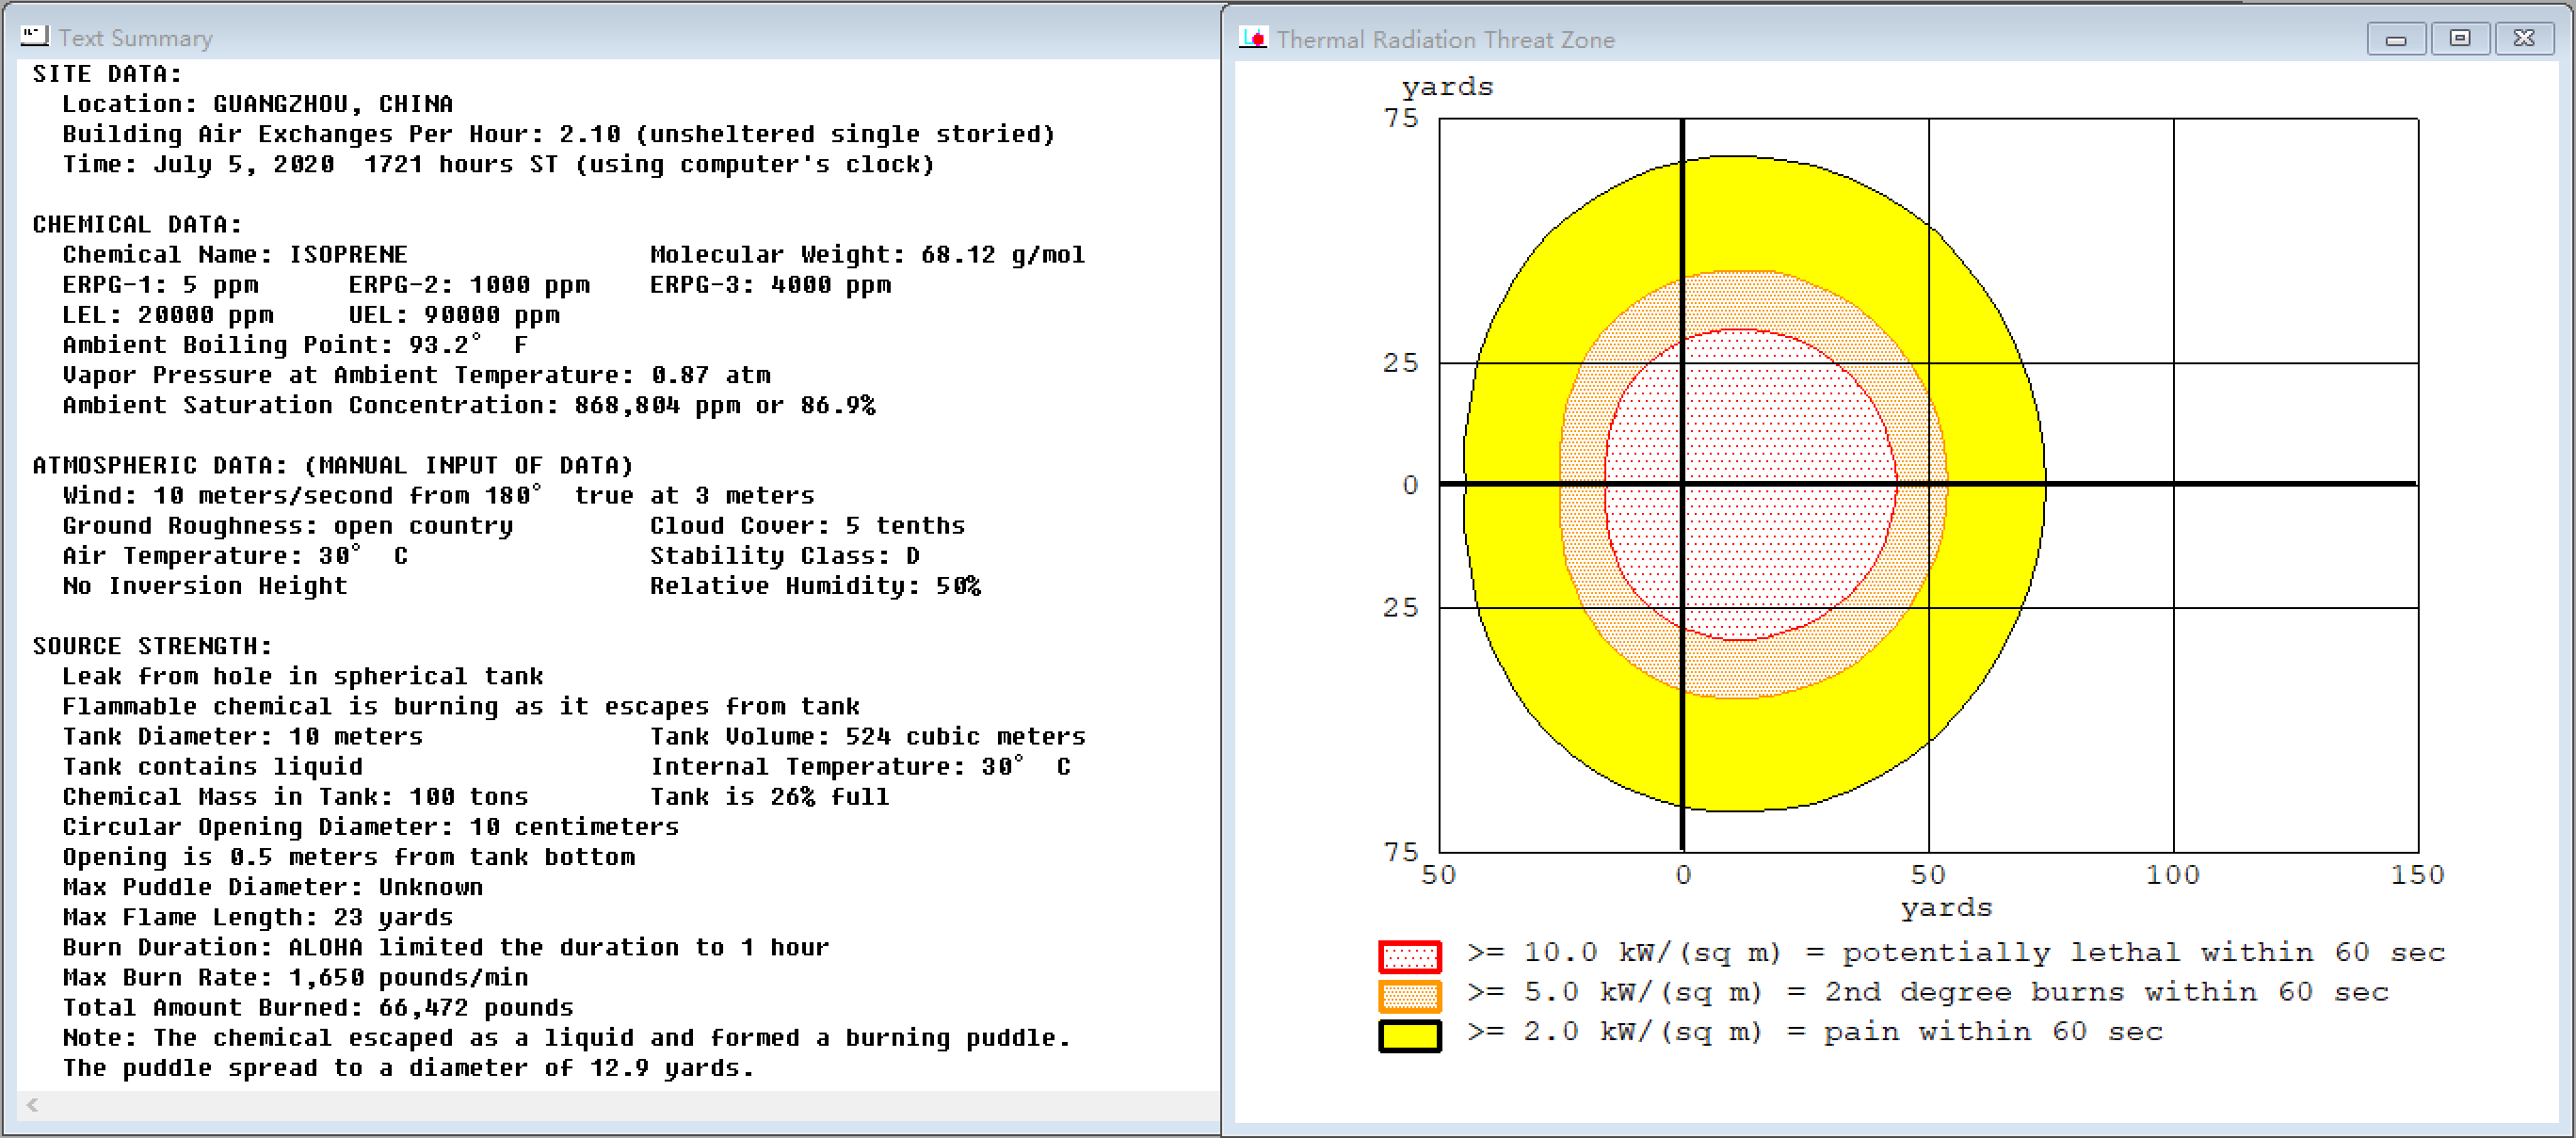Click the 'pain within 60 sec' legend text
Screen dimensions: 2576x1138
[x=1992, y=1031]
